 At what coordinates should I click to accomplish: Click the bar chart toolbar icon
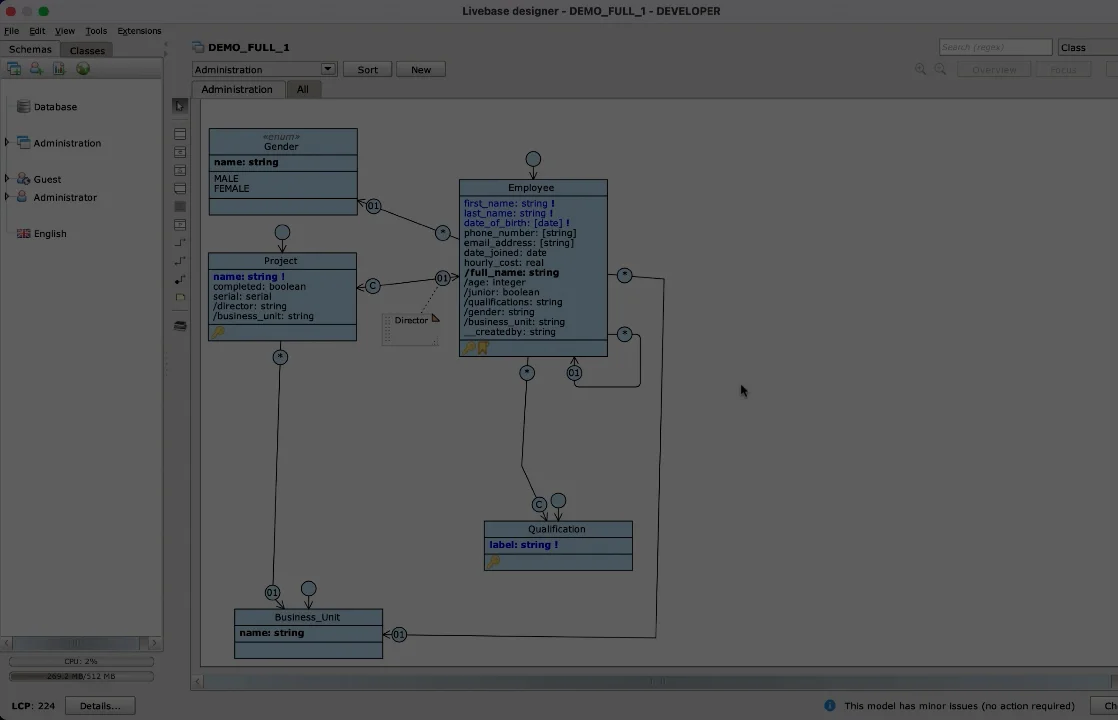point(59,68)
